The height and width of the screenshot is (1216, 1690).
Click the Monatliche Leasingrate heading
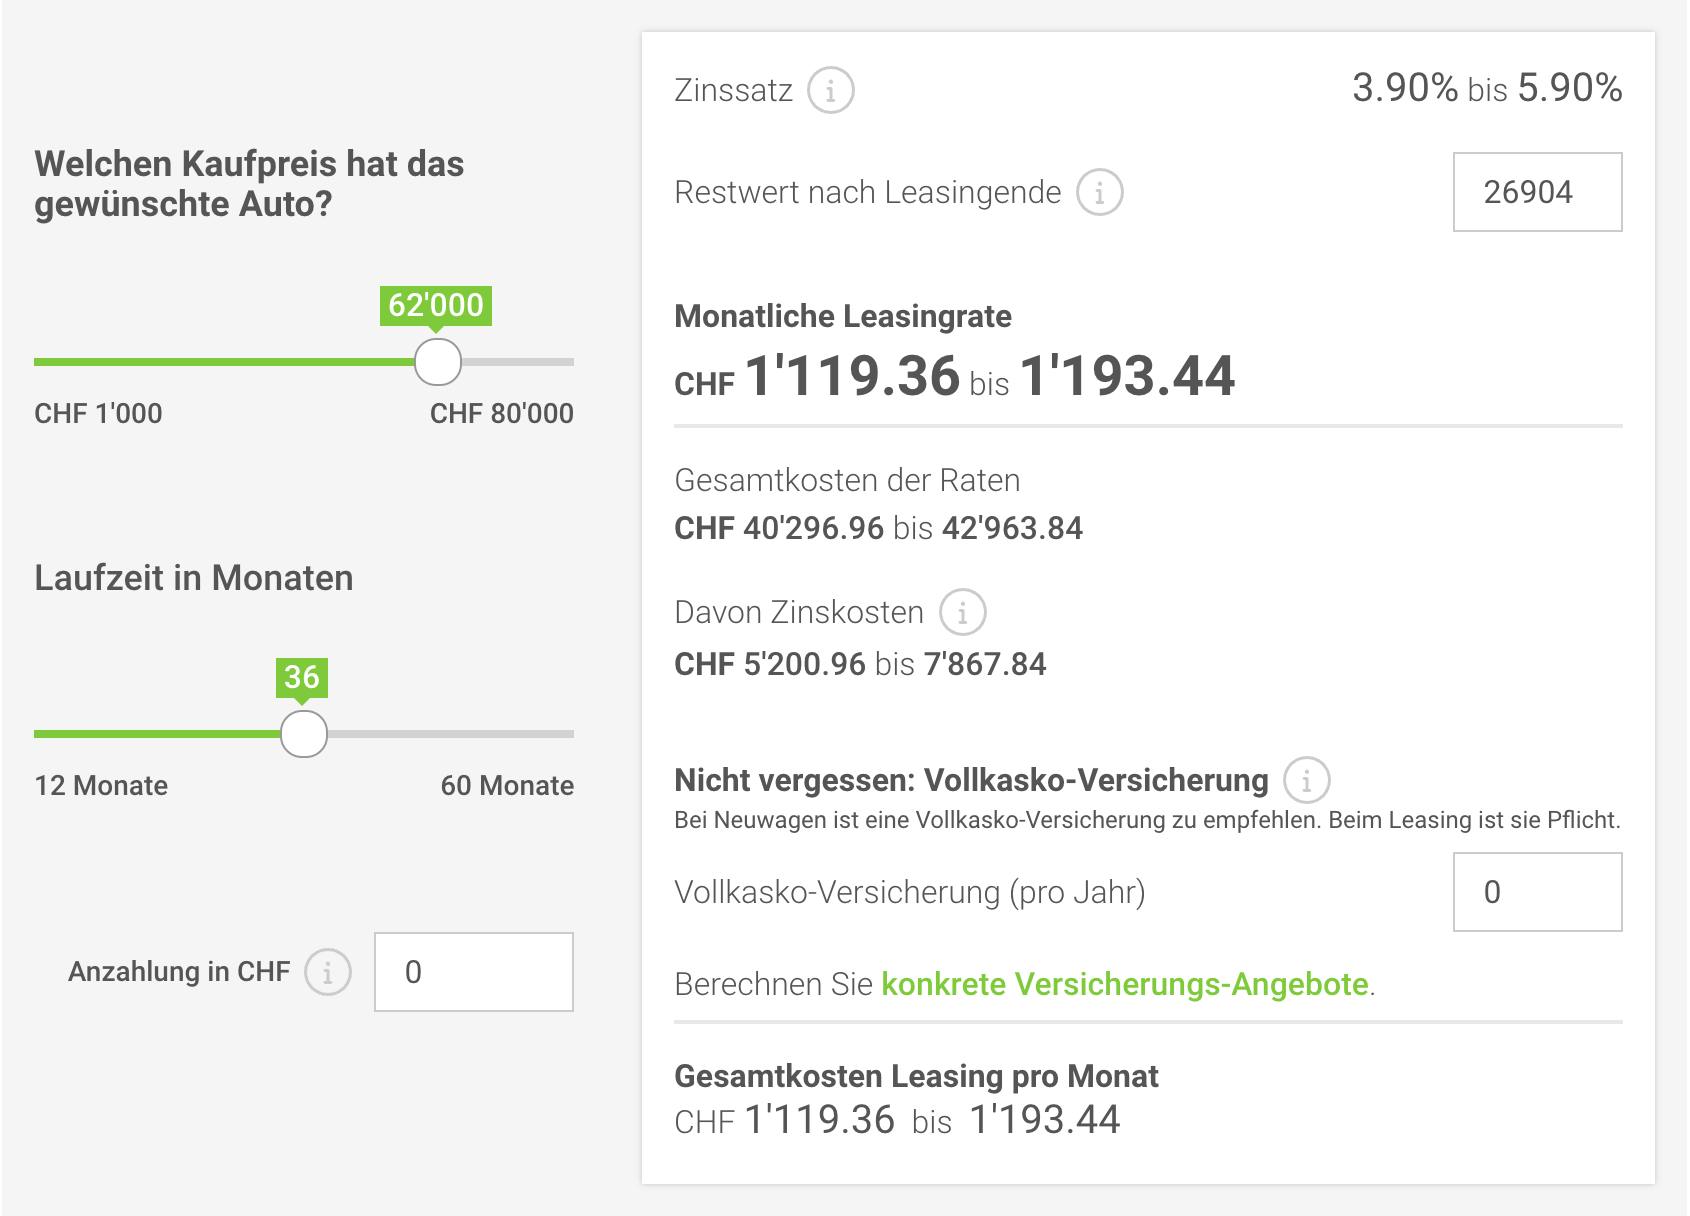pyautogui.click(x=842, y=318)
